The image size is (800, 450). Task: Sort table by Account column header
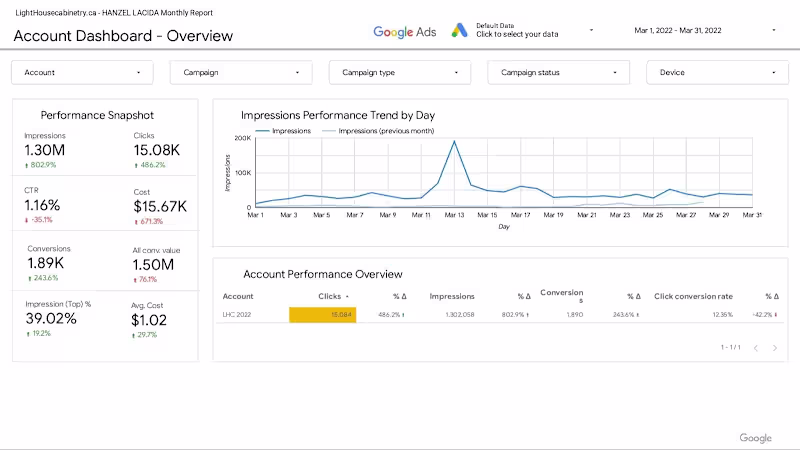click(238, 297)
